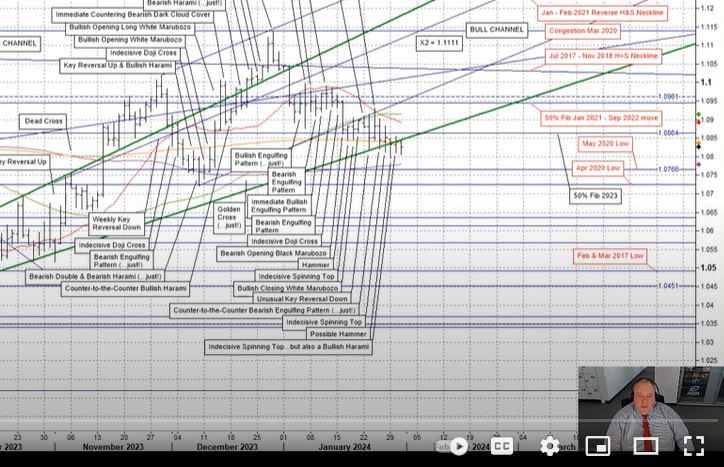Screen dimensions: 724x467
Task: Select the '50% Fib 2023' label
Action: pyautogui.click(x=595, y=196)
